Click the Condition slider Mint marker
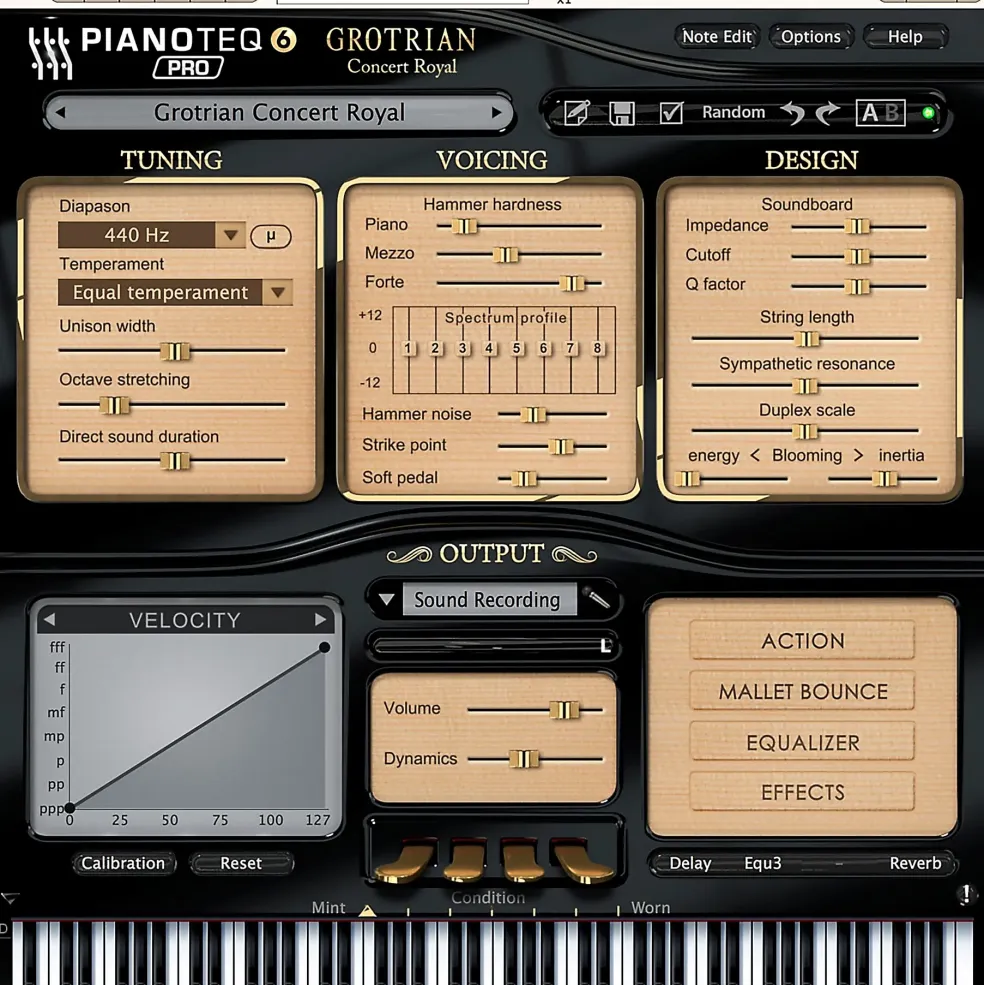The width and height of the screenshot is (984, 985). [368, 910]
